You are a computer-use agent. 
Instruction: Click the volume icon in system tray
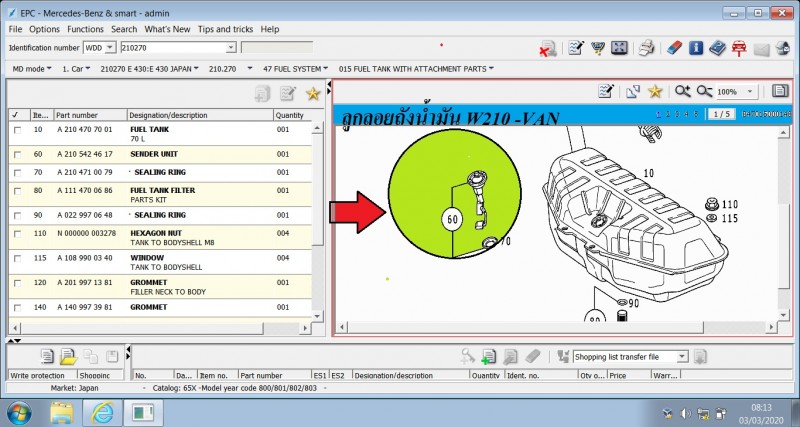[685, 413]
